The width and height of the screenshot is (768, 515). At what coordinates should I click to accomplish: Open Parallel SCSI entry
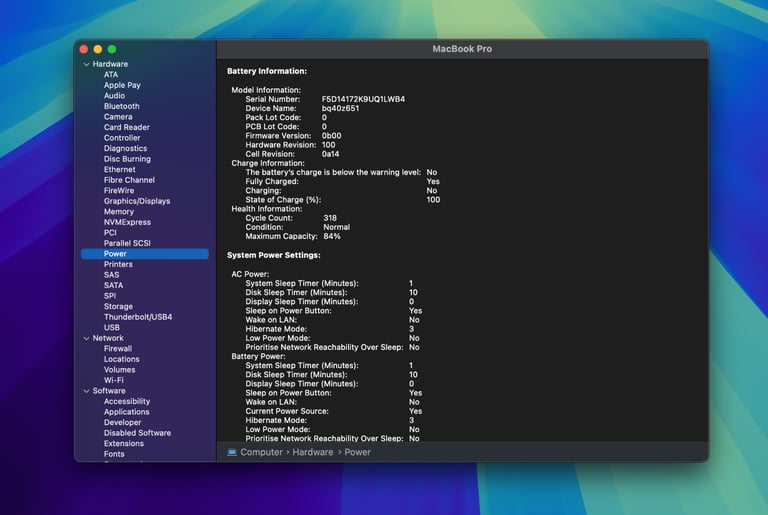coord(127,243)
